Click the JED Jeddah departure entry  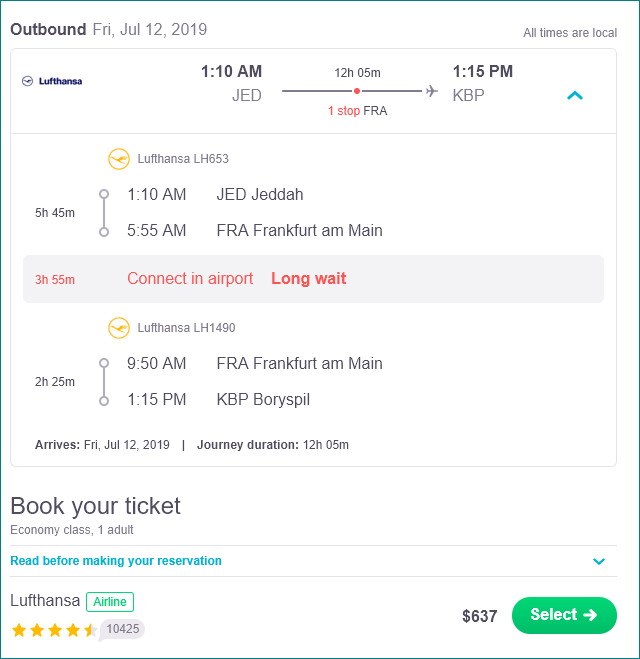(260, 195)
